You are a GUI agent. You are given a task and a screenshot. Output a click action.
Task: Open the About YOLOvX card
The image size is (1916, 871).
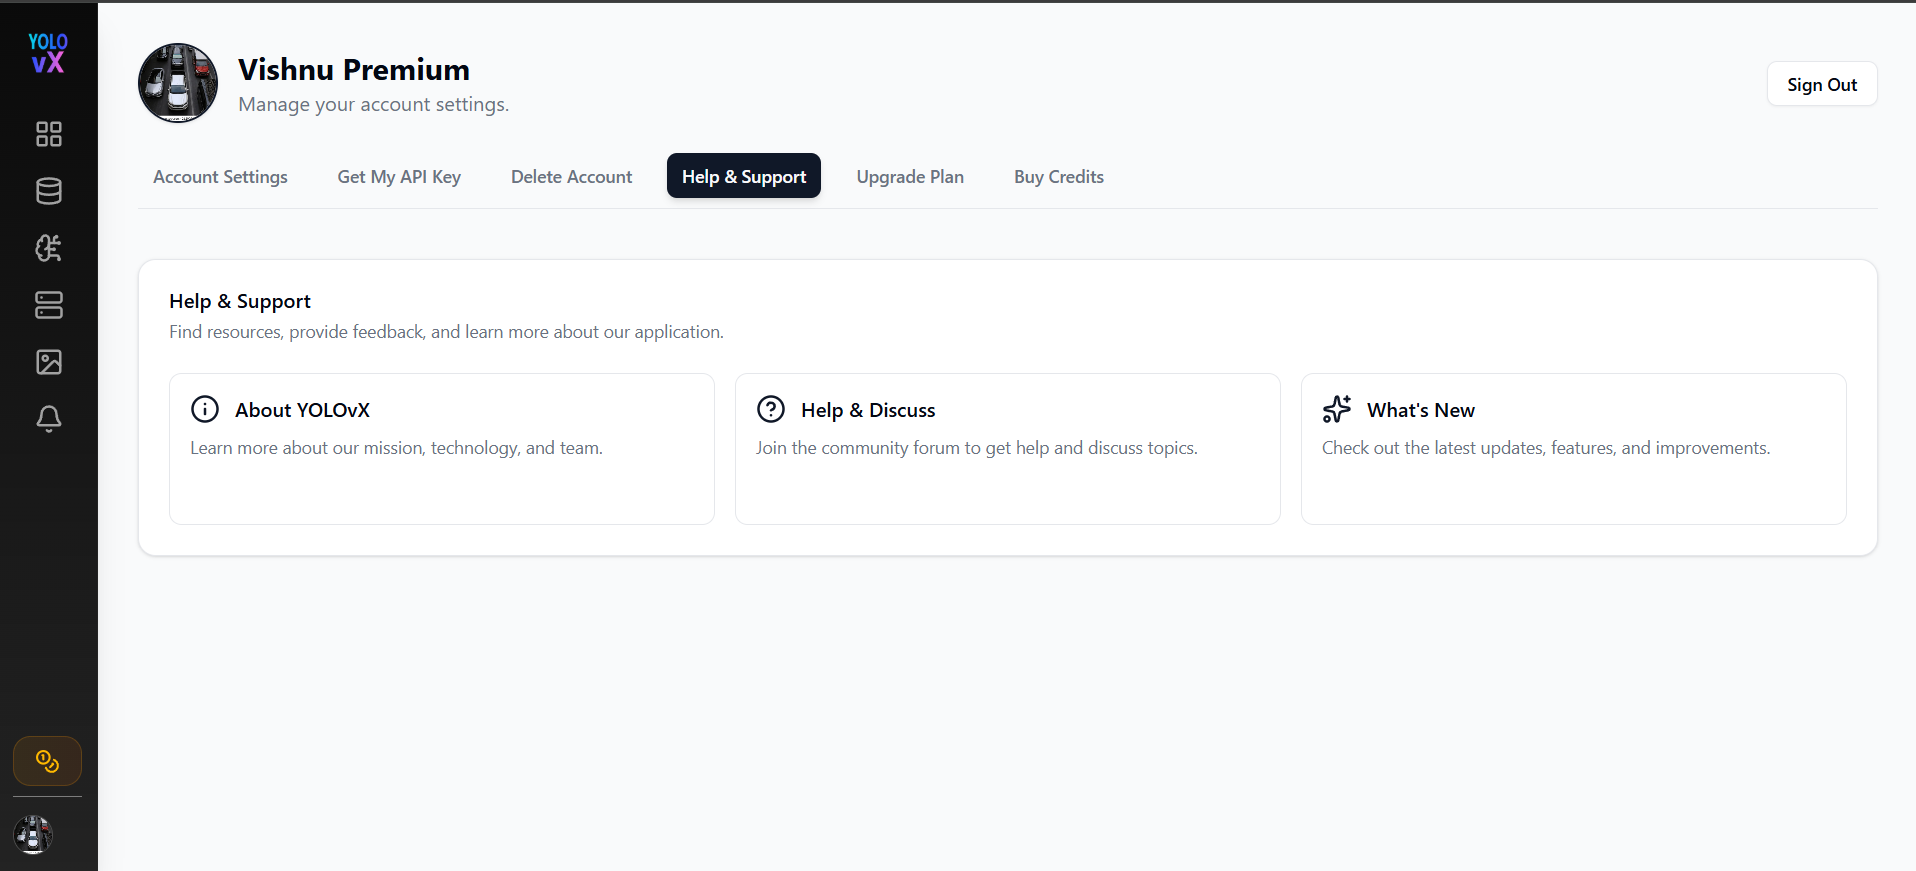coord(442,449)
